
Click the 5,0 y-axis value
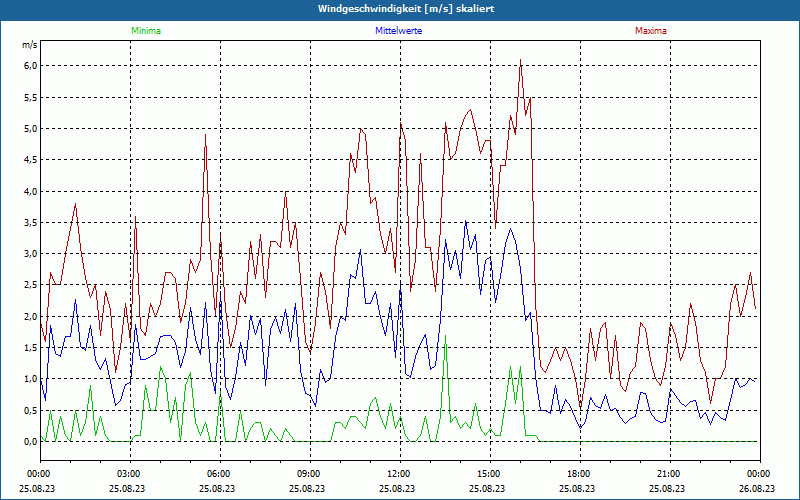pyautogui.click(x=31, y=129)
